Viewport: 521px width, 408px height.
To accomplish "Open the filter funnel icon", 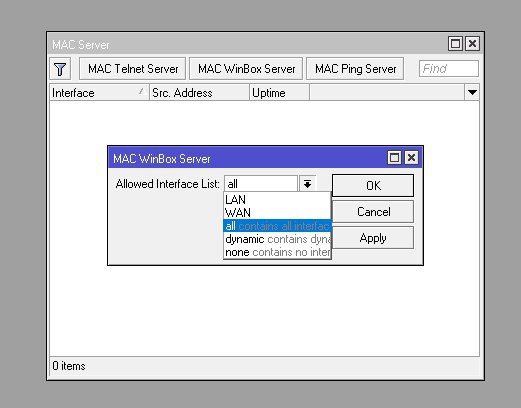I will click(60, 69).
